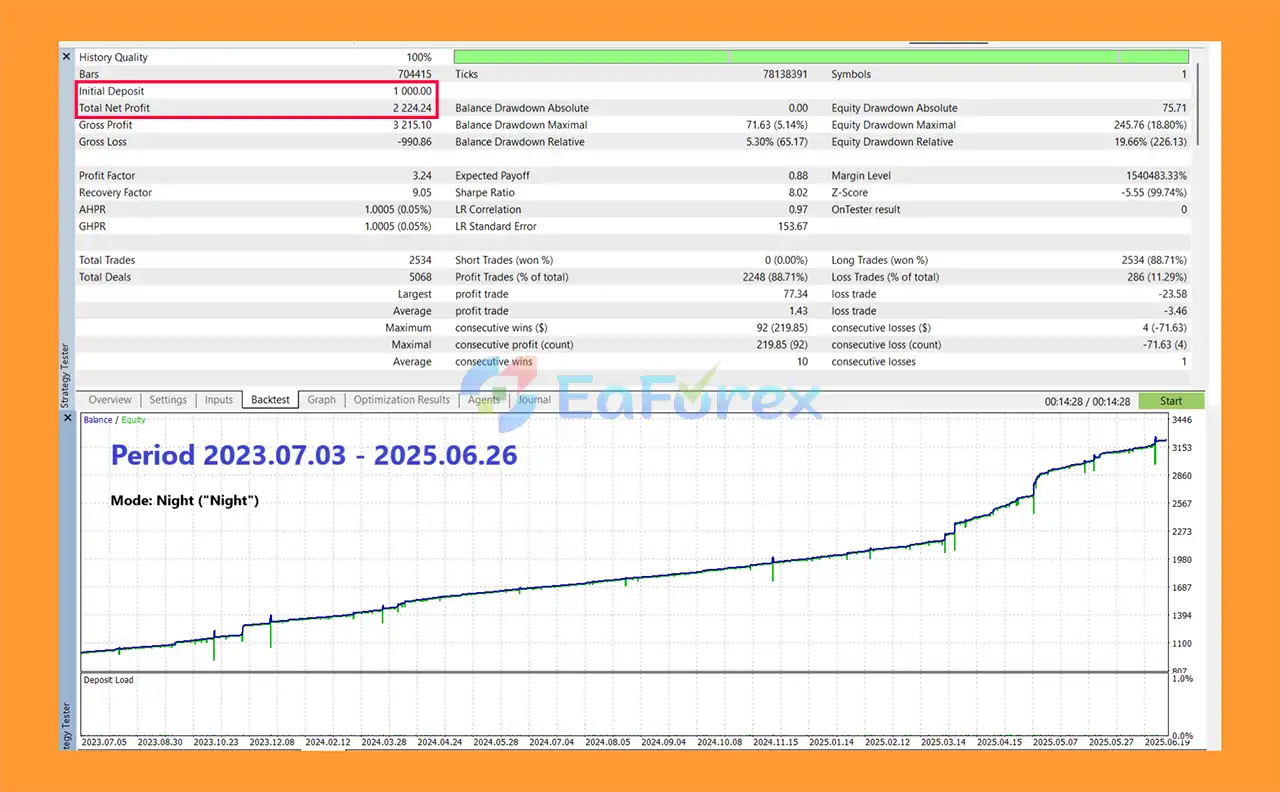Click the Gross Profit value 3 215.10
This screenshot has width=1280, height=792.
pyautogui.click(x=411, y=125)
